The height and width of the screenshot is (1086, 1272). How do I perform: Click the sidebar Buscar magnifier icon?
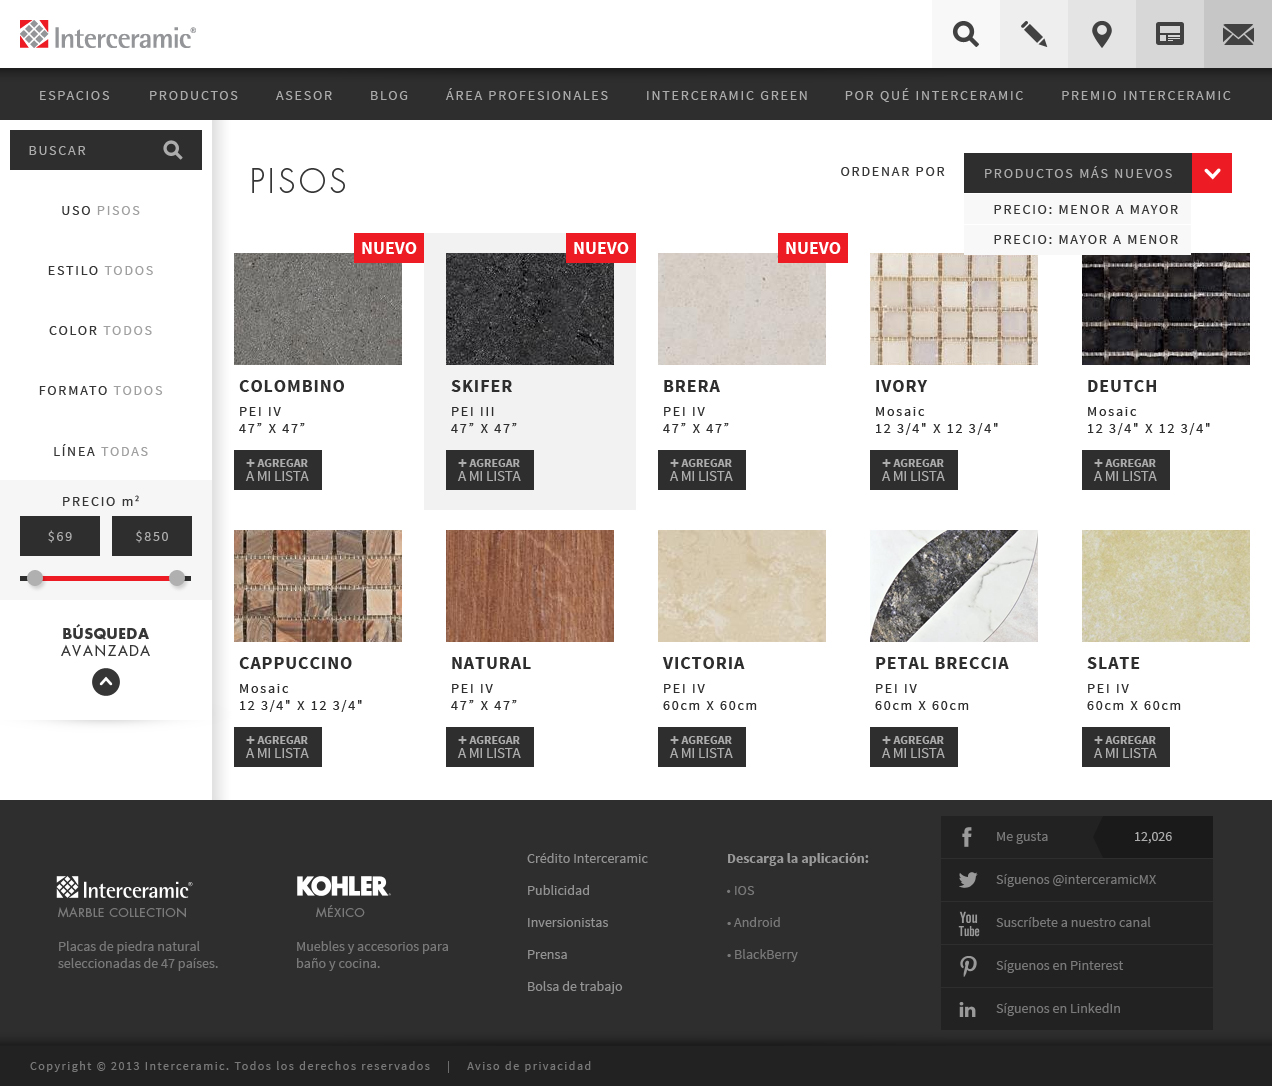point(173,150)
